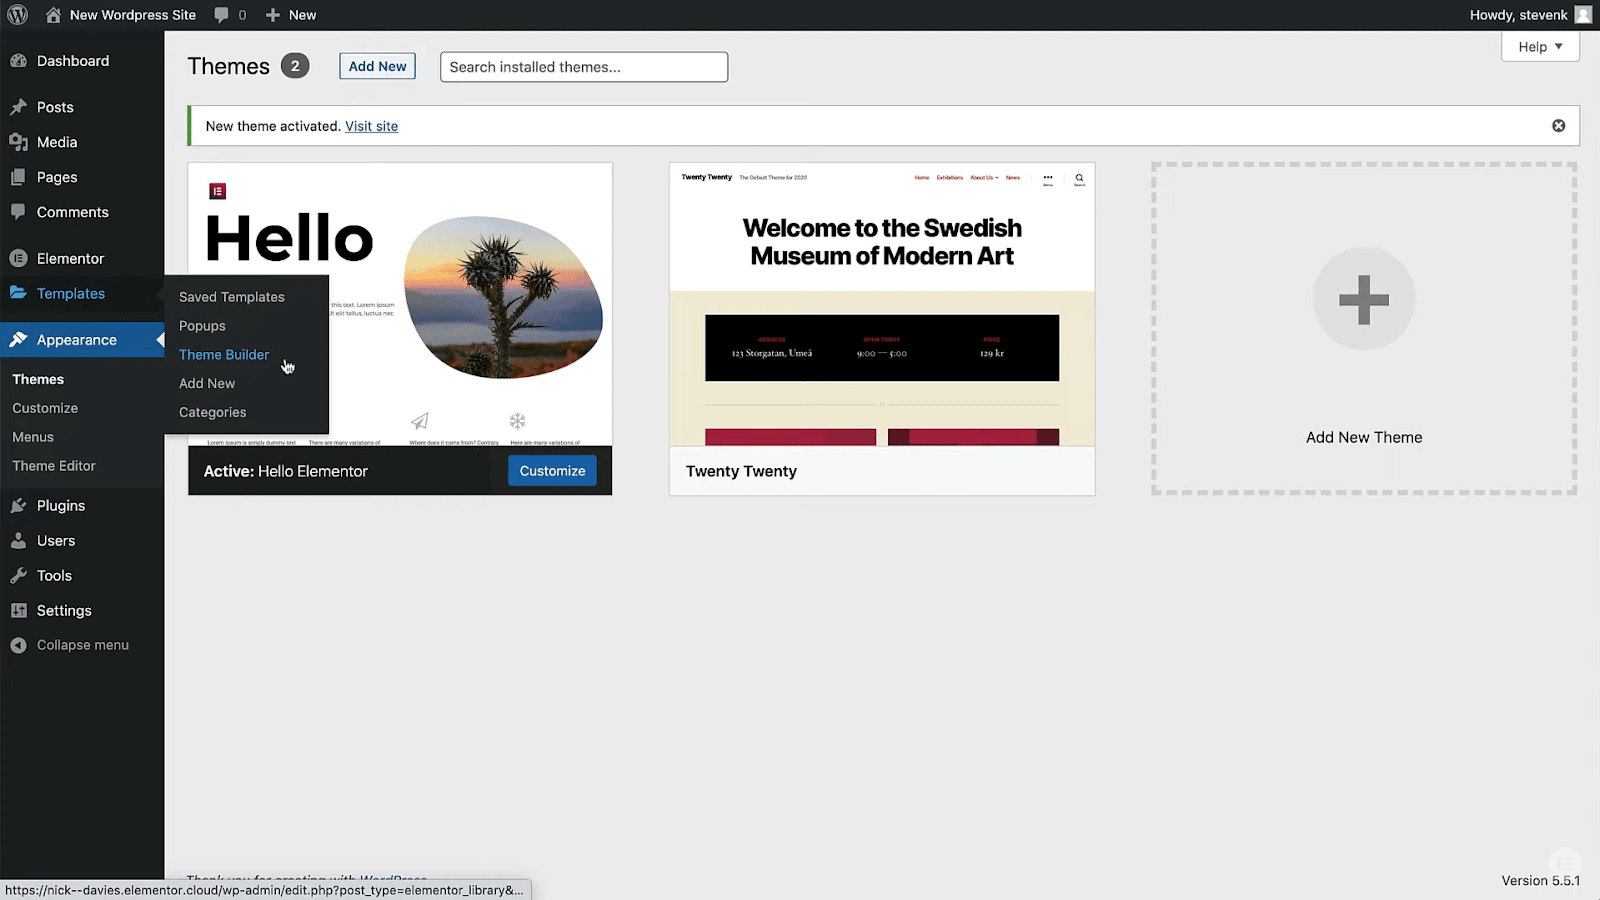Click the Templates folder icon
The image size is (1600, 900).
point(18,293)
